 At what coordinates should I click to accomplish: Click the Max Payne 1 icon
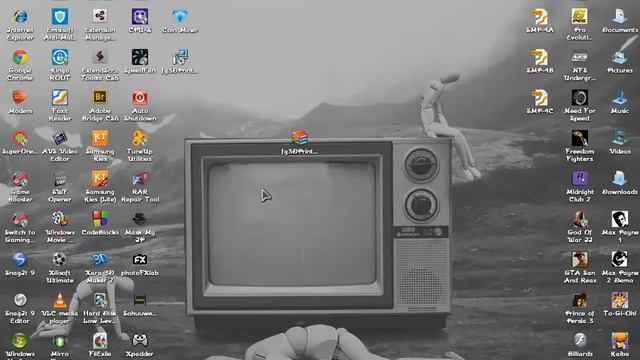pos(620,219)
